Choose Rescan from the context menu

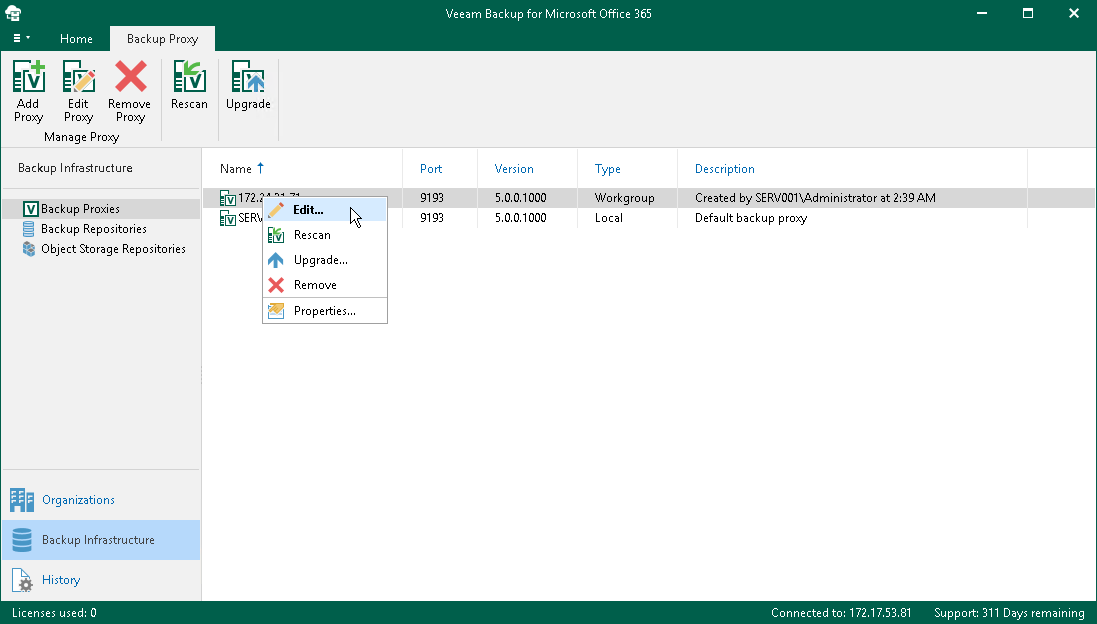tap(325, 235)
